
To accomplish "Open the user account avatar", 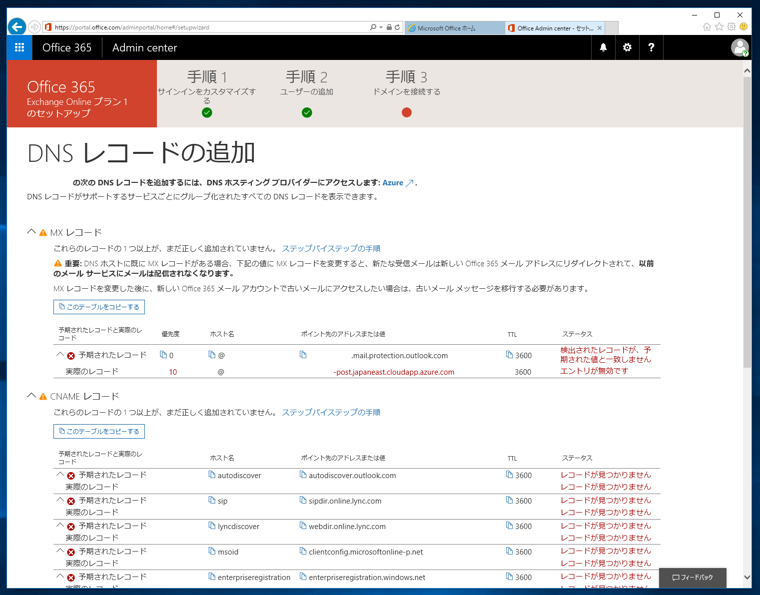I will [x=740, y=47].
